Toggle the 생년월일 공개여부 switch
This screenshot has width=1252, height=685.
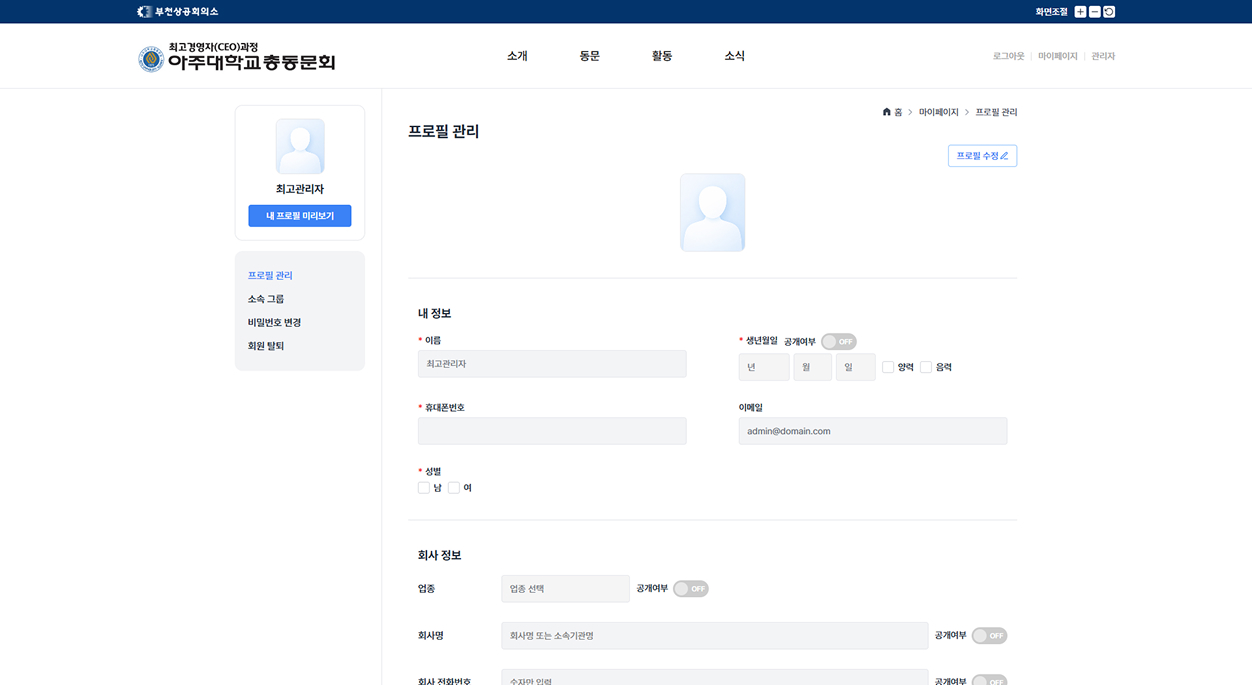pos(839,342)
